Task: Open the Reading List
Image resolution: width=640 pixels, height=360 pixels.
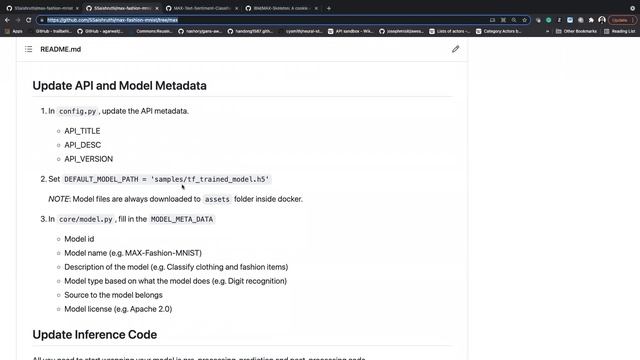Action: click(619, 31)
